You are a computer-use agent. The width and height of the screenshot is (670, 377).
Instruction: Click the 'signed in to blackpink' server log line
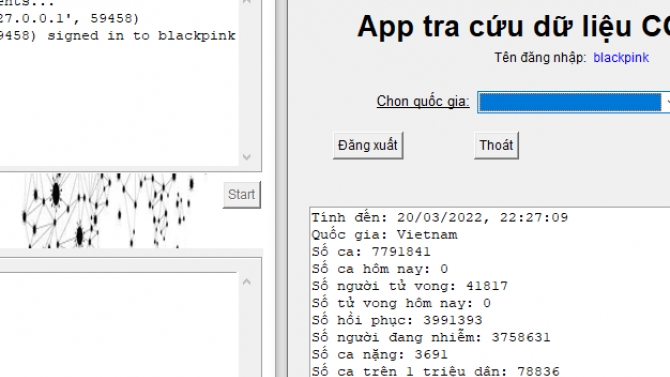(118, 35)
